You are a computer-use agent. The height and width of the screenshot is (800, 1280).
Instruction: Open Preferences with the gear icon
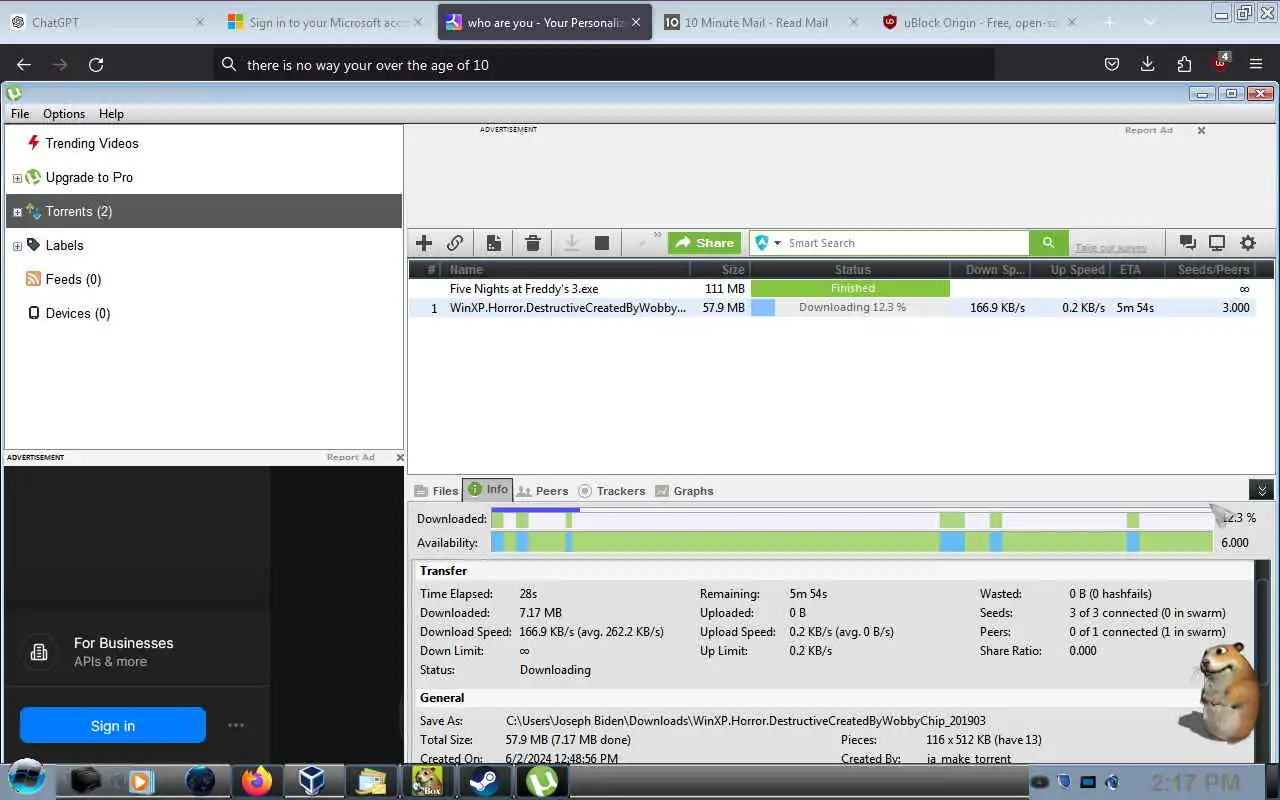pos(1248,243)
